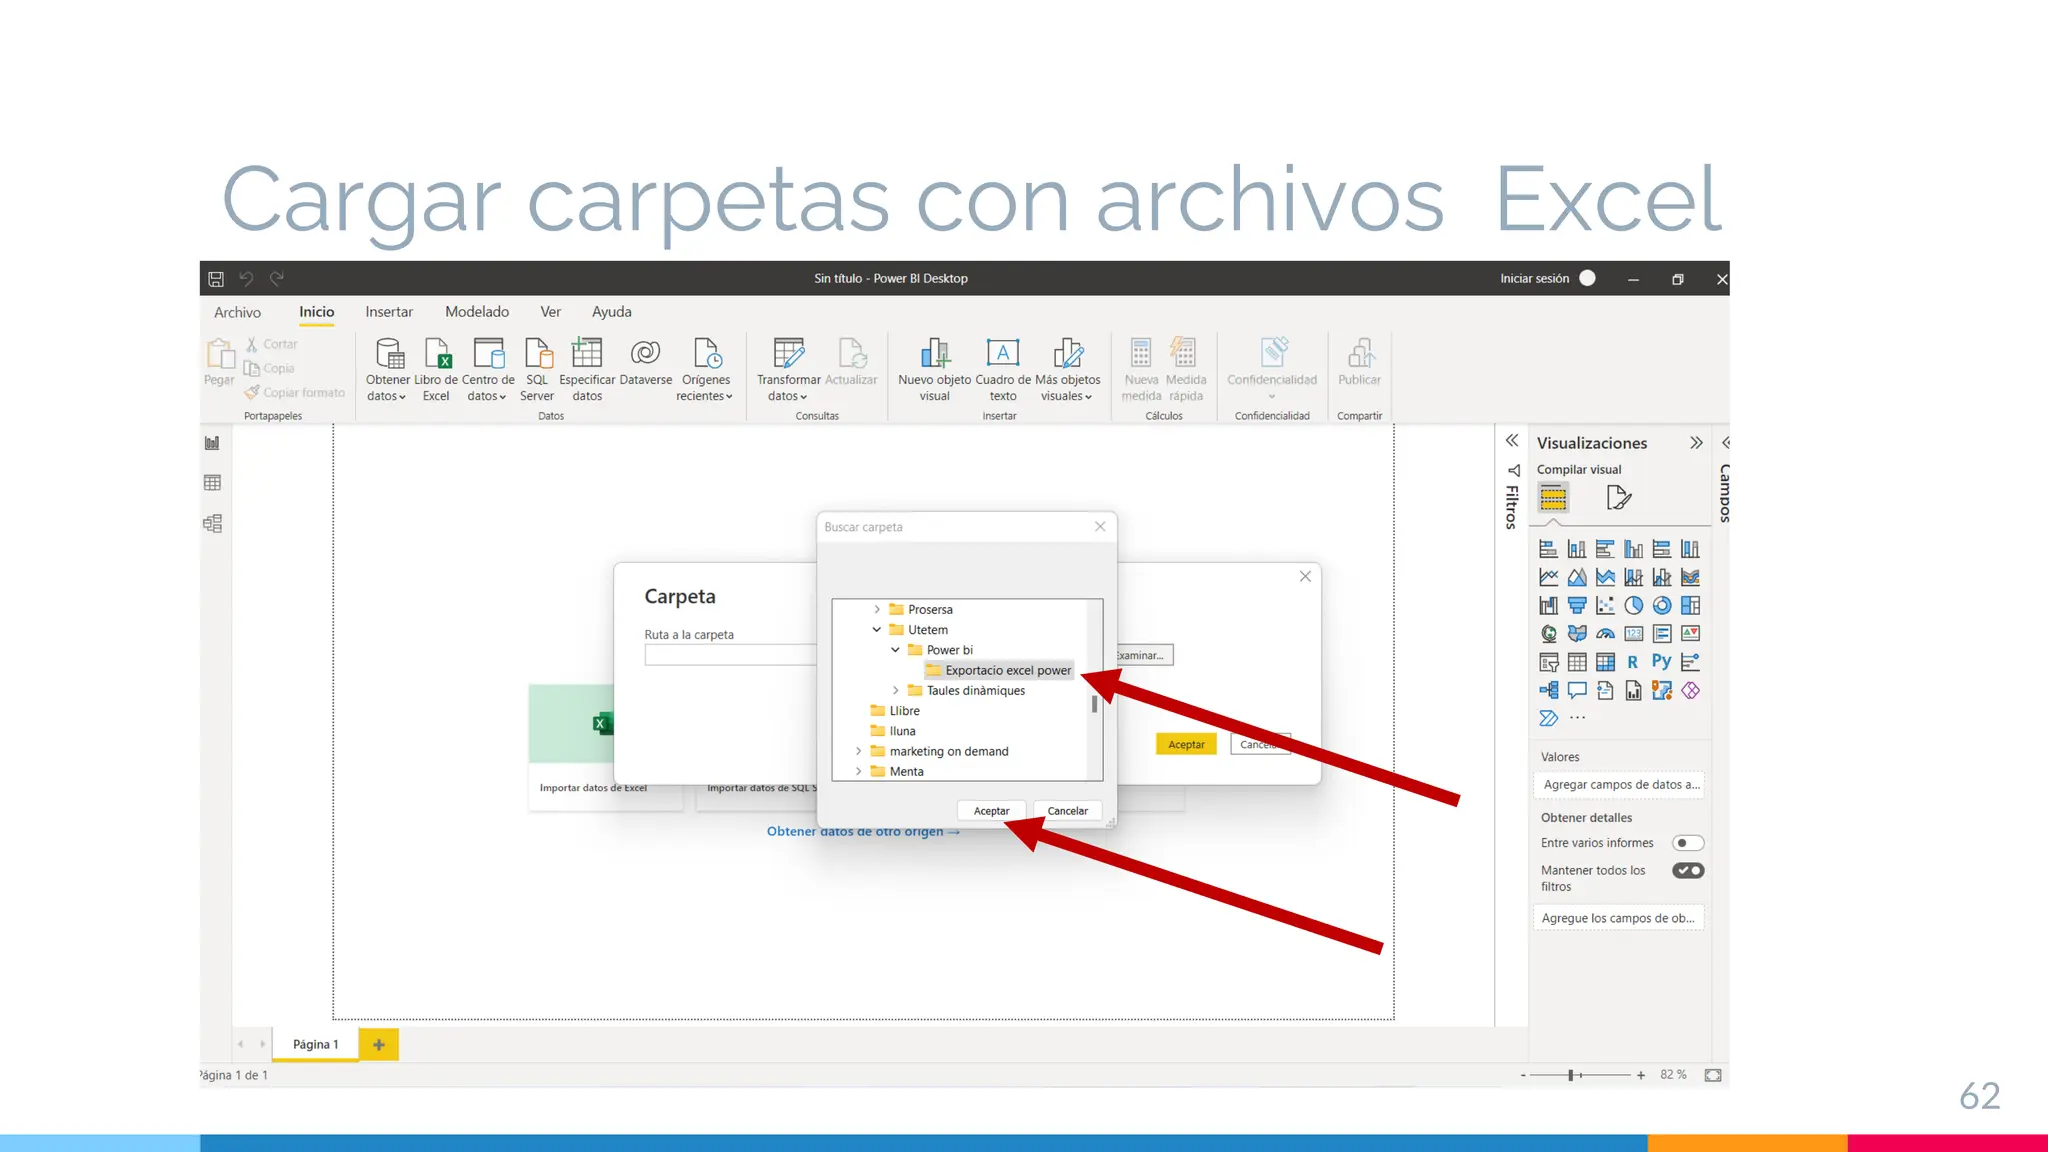Close the Buscar carpeta dialog
Image resolution: width=2048 pixels, height=1152 pixels.
pyautogui.click(x=1100, y=527)
